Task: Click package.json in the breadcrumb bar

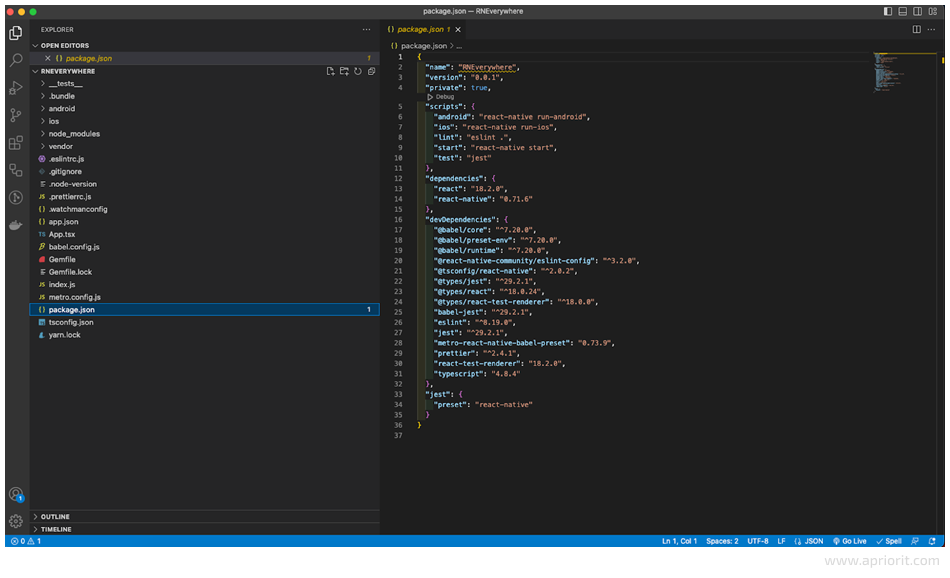Action: point(424,46)
